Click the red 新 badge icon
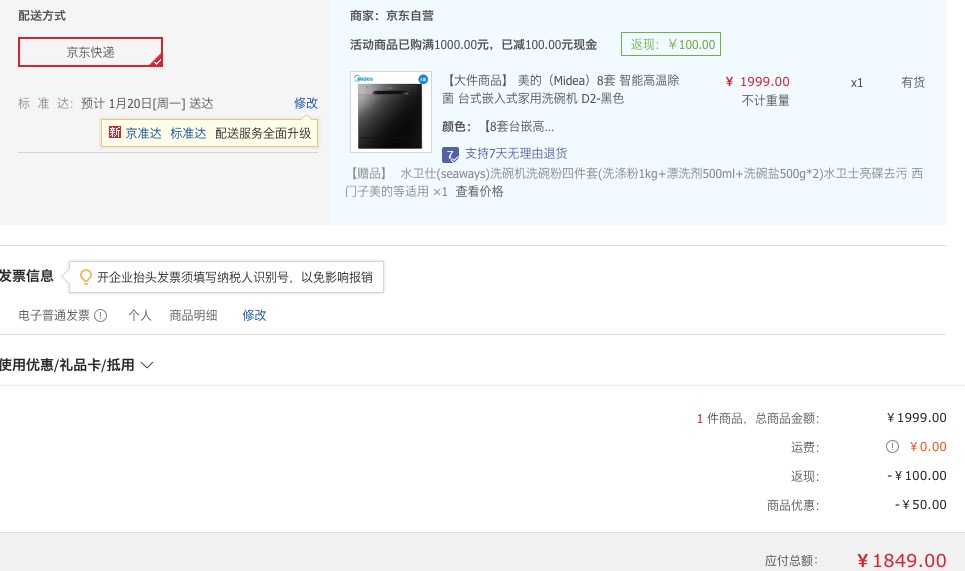 click(115, 132)
